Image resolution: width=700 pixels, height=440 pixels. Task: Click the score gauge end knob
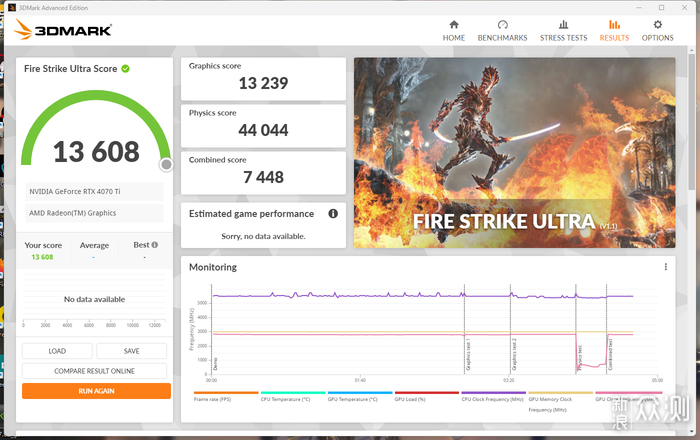click(166, 165)
